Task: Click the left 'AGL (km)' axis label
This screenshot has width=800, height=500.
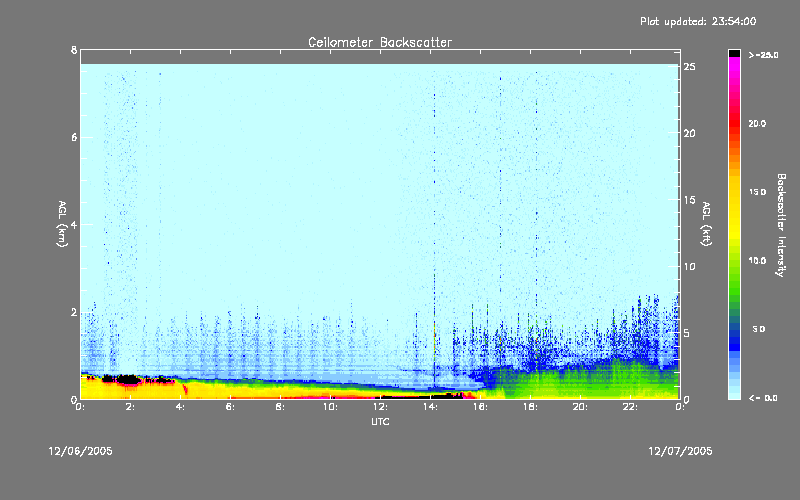Action: 62,224
